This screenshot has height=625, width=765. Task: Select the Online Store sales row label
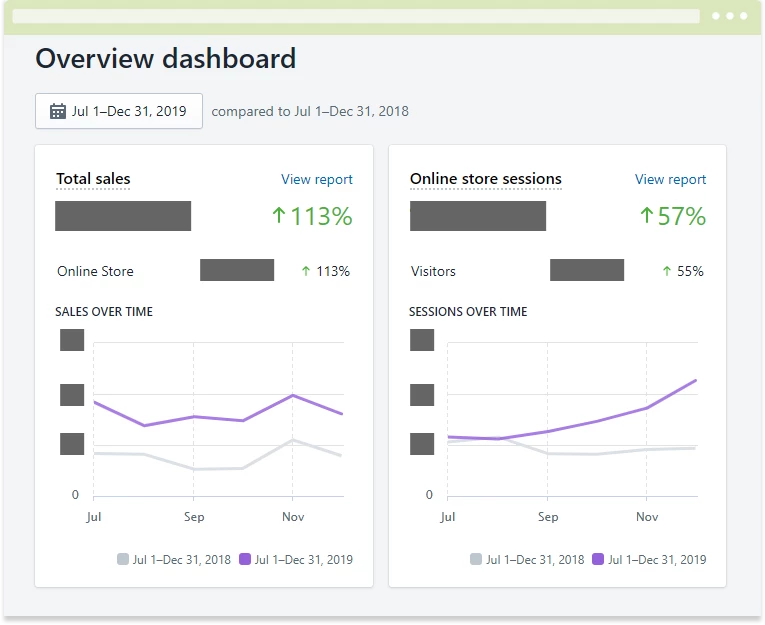coord(95,271)
